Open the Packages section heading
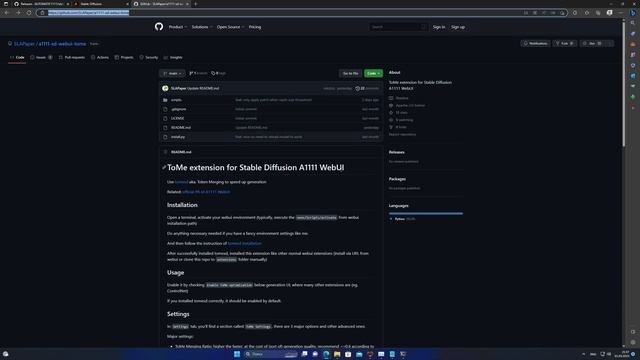The height and width of the screenshot is (360, 640). [x=397, y=179]
